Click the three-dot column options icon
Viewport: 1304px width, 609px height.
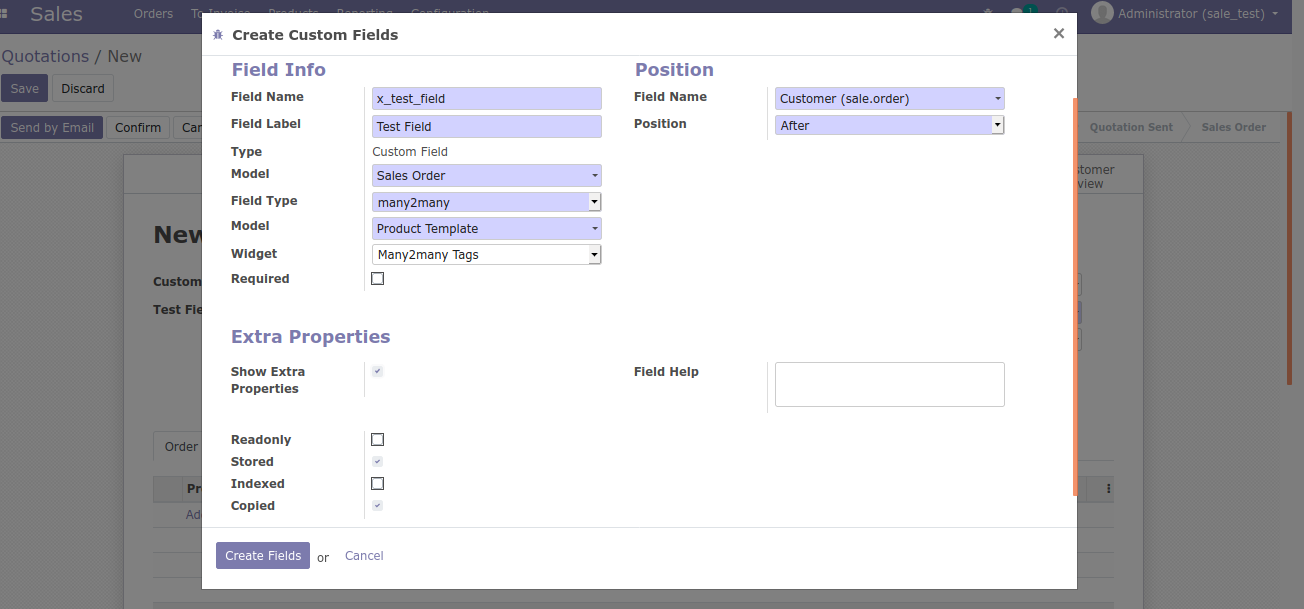[x=1108, y=489]
